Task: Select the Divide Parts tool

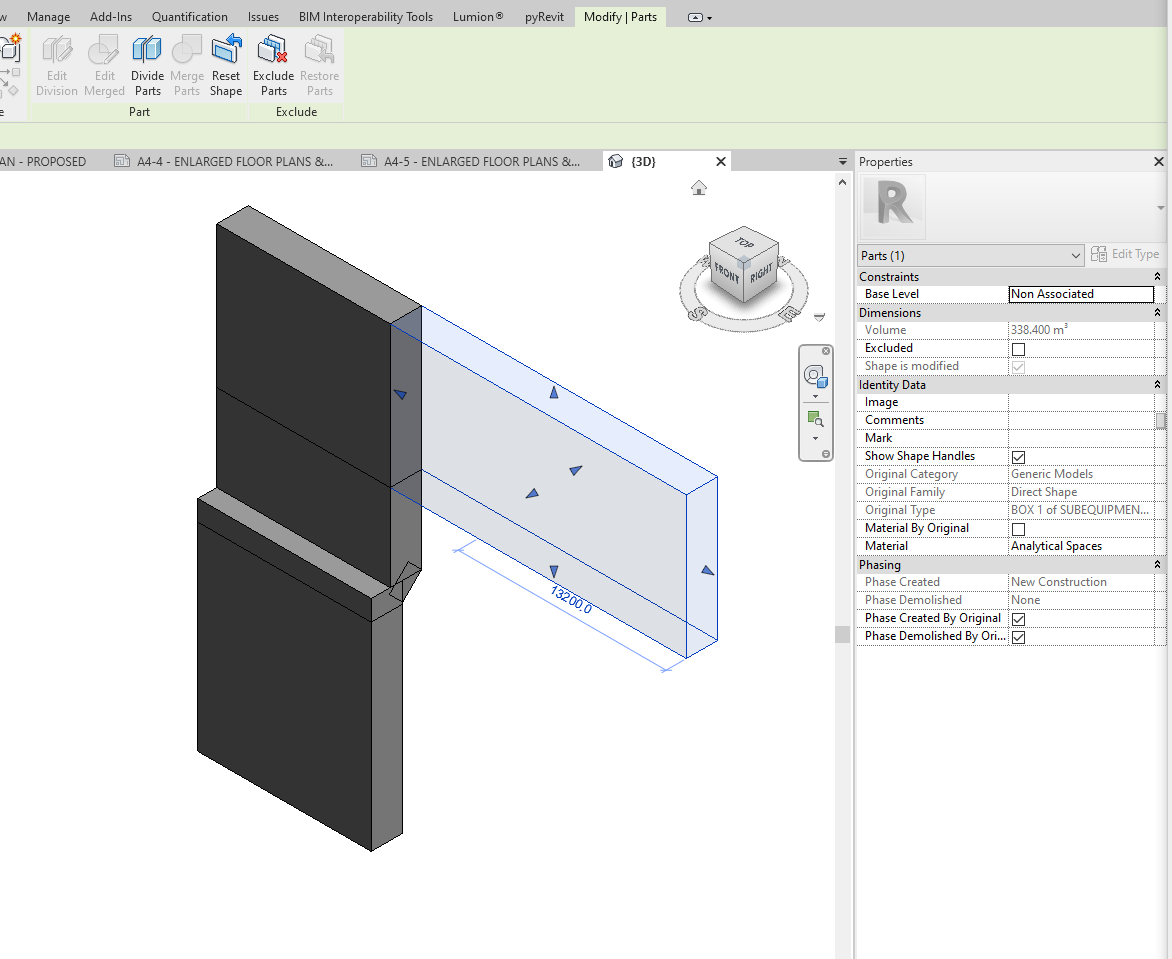Action: coord(147,64)
